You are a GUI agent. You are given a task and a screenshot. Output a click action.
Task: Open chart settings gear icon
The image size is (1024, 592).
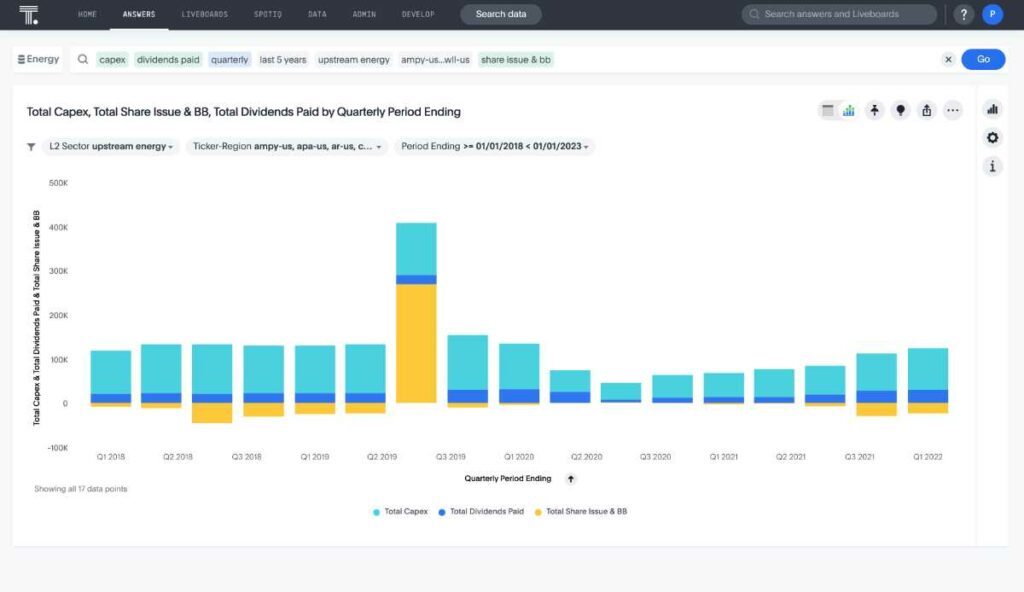point(993,138)
